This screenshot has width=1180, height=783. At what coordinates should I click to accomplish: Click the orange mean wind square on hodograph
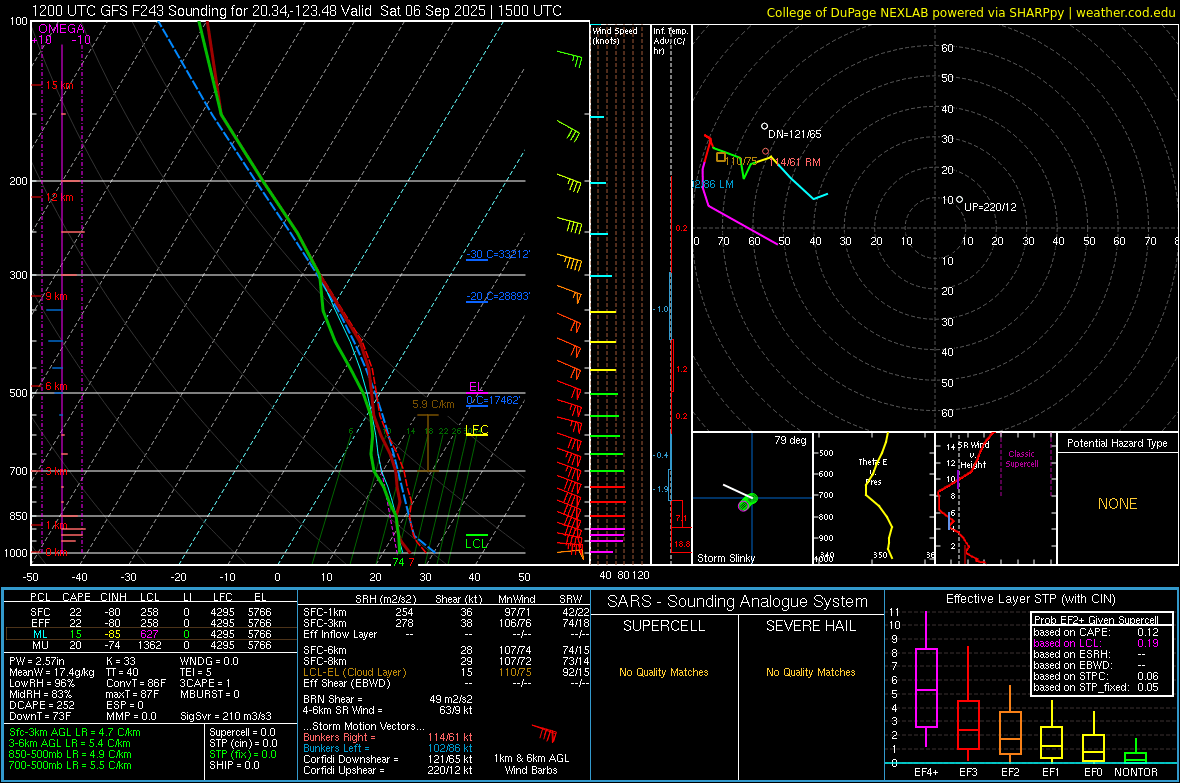pos(721,157)
